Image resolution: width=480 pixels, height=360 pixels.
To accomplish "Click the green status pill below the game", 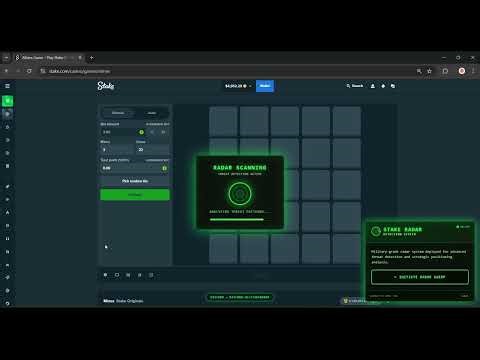I will [x=240, y=297].
